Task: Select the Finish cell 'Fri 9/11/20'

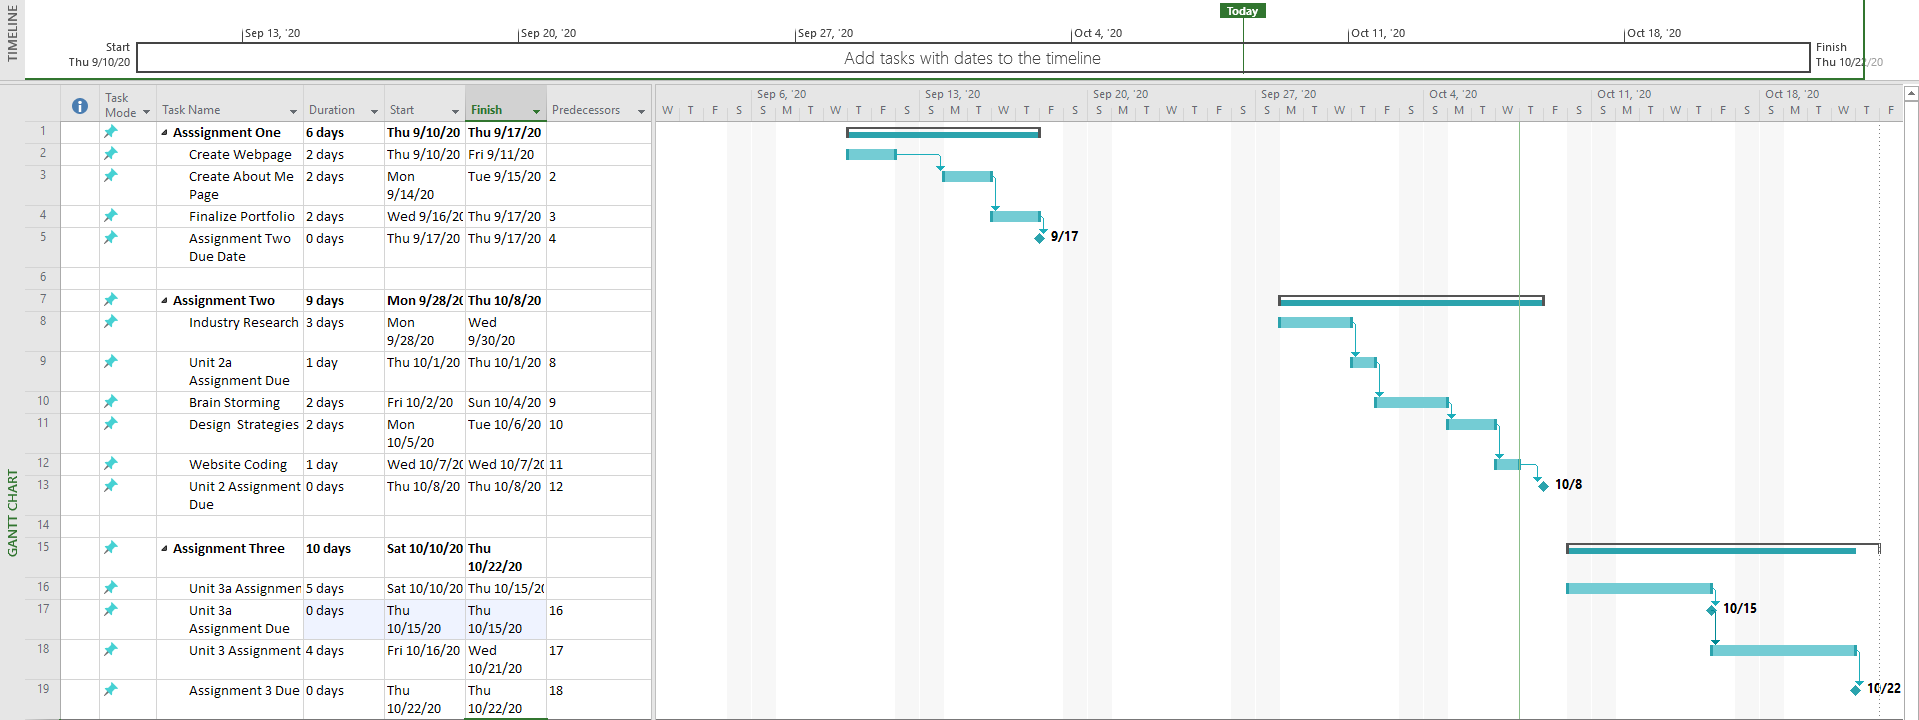Action: (506, 154)
